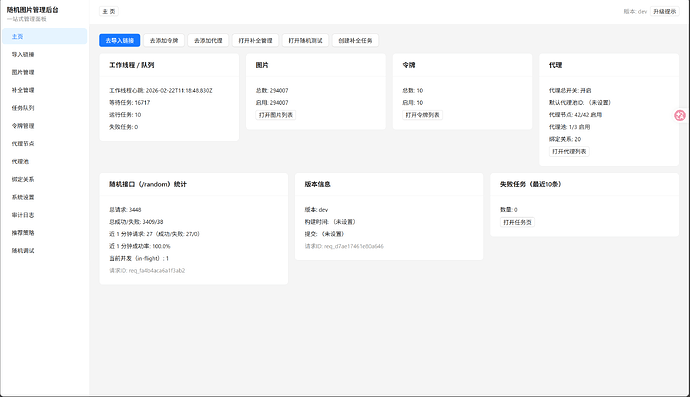Screen dimensions: 690x397
Task: Click the 代理总开关: 开启 line
Action: coord(570,91)
